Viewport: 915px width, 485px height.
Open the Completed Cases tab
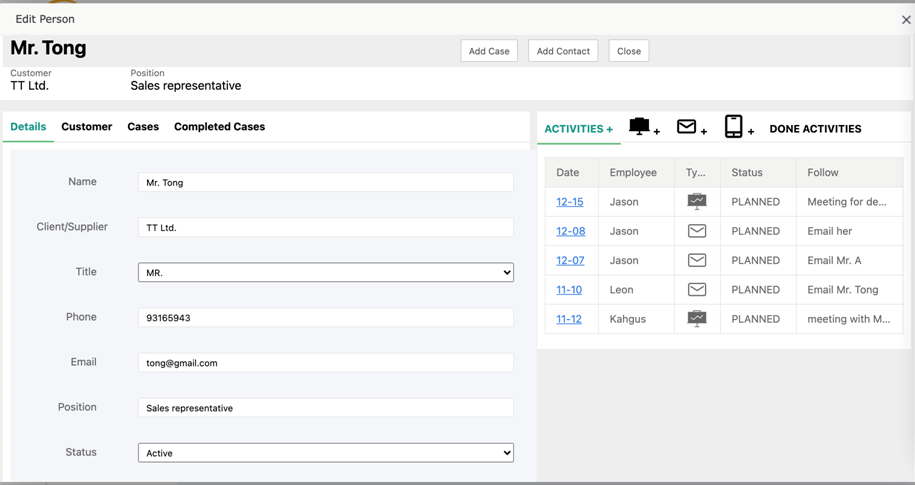coord(219,127)
